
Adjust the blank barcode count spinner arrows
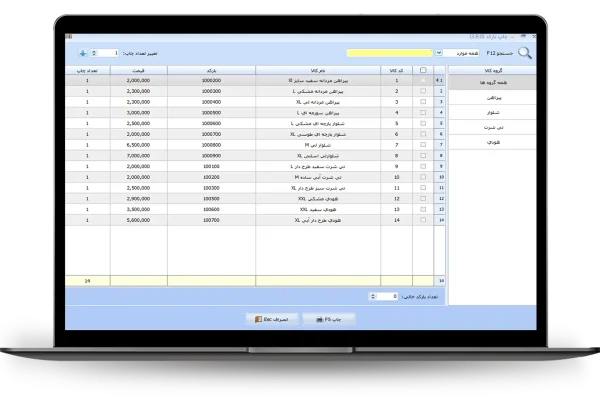373,296
